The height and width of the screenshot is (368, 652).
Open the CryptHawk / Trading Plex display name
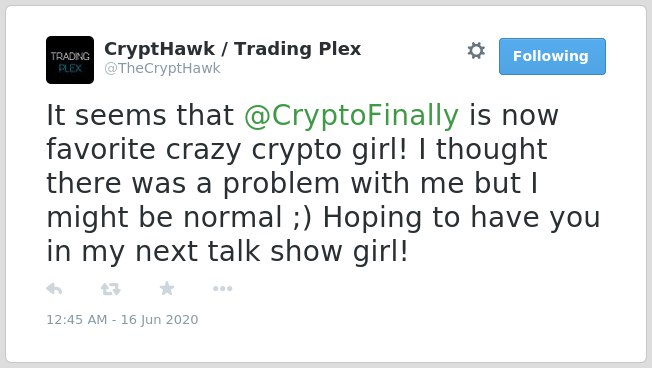point(232,49)
